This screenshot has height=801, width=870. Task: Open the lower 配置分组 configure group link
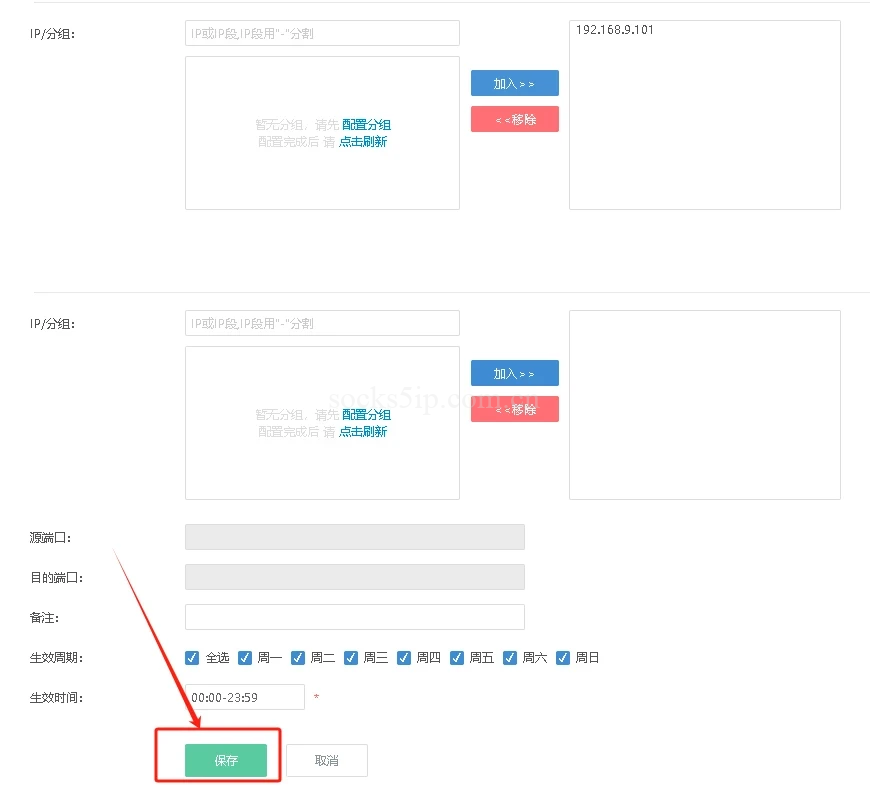(x=366, y=415)
